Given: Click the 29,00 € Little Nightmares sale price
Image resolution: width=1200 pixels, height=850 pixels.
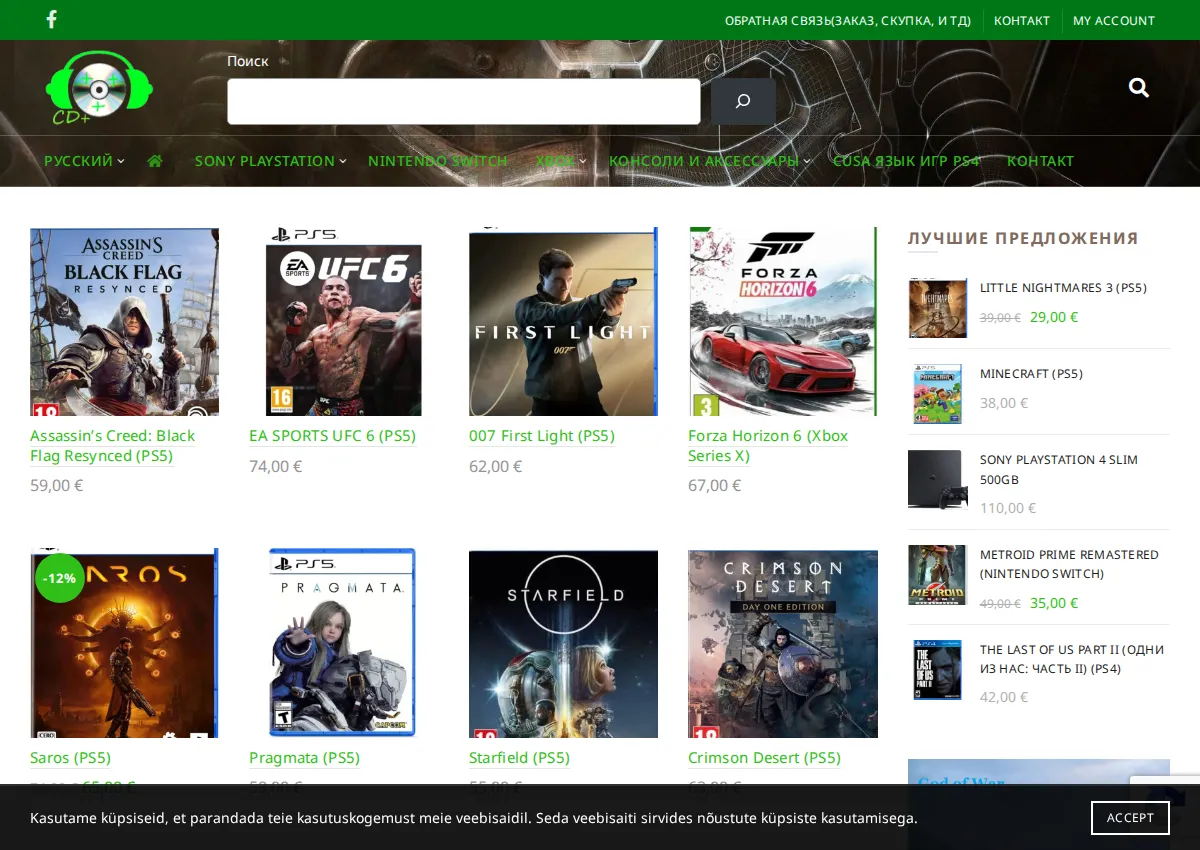Looking at the screenshot, I should [1054, 317].
